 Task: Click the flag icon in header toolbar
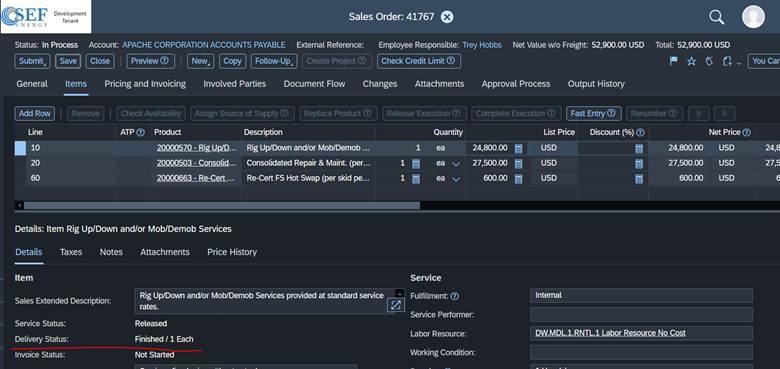coord(674,61)
